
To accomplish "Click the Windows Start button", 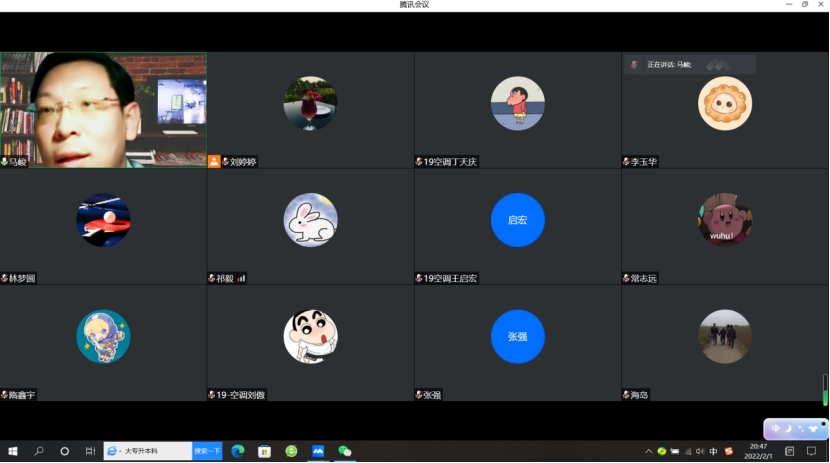I will (x=13, y=451).
